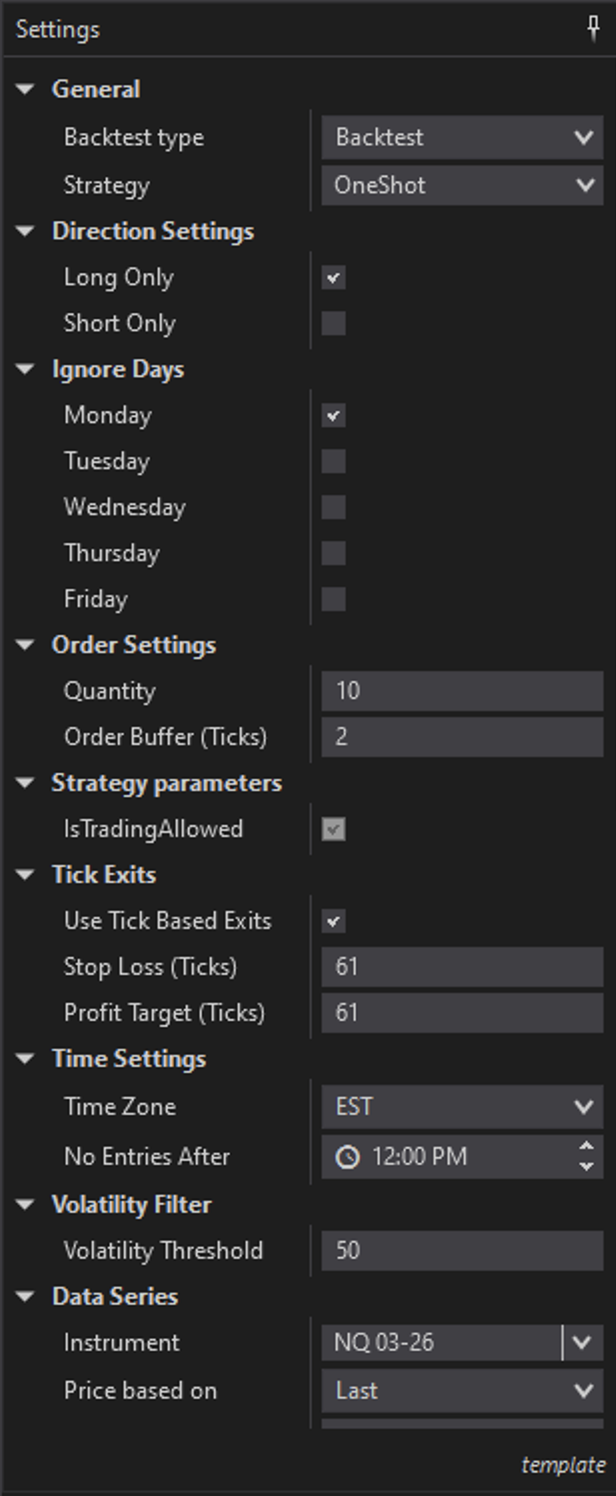Click the template link at bottom

point(563,1465)
